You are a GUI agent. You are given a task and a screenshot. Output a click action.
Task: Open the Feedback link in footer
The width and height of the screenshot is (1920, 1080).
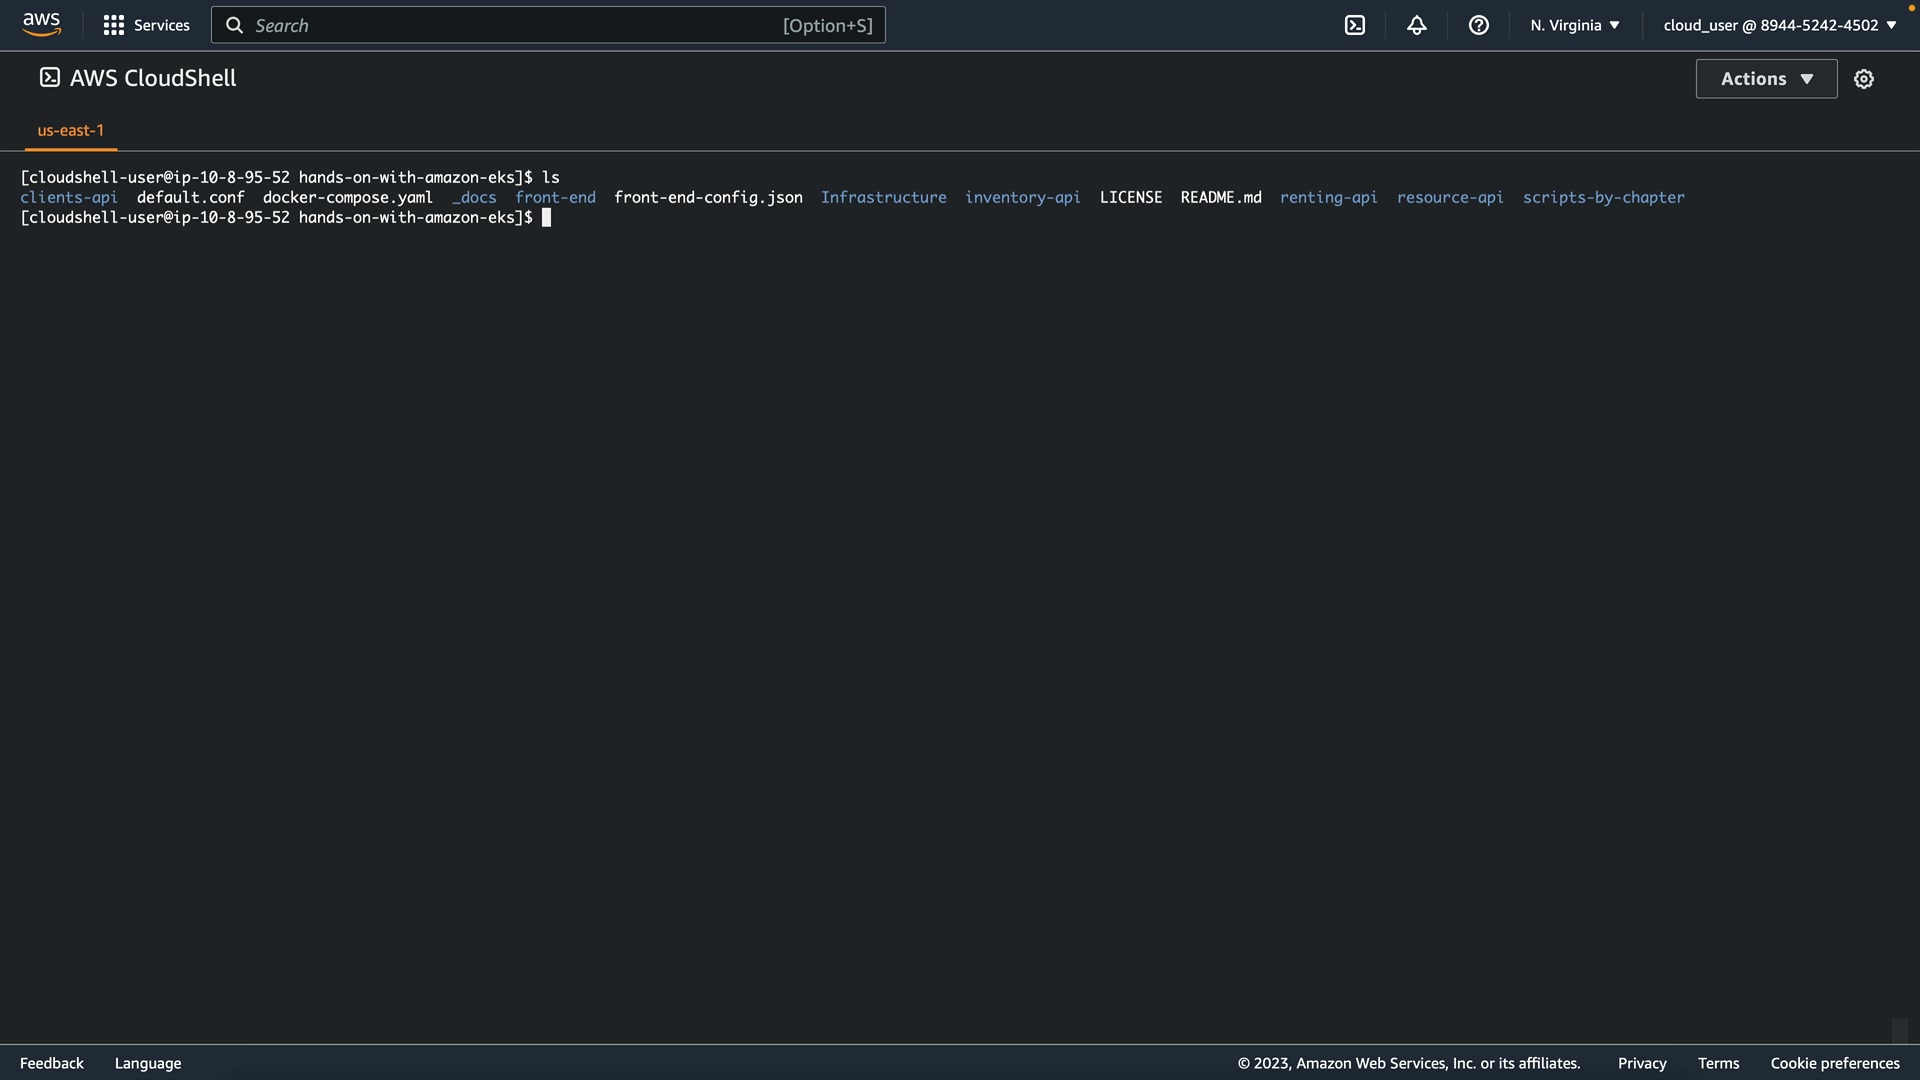pyautogui.click(x=52, y=1063)
